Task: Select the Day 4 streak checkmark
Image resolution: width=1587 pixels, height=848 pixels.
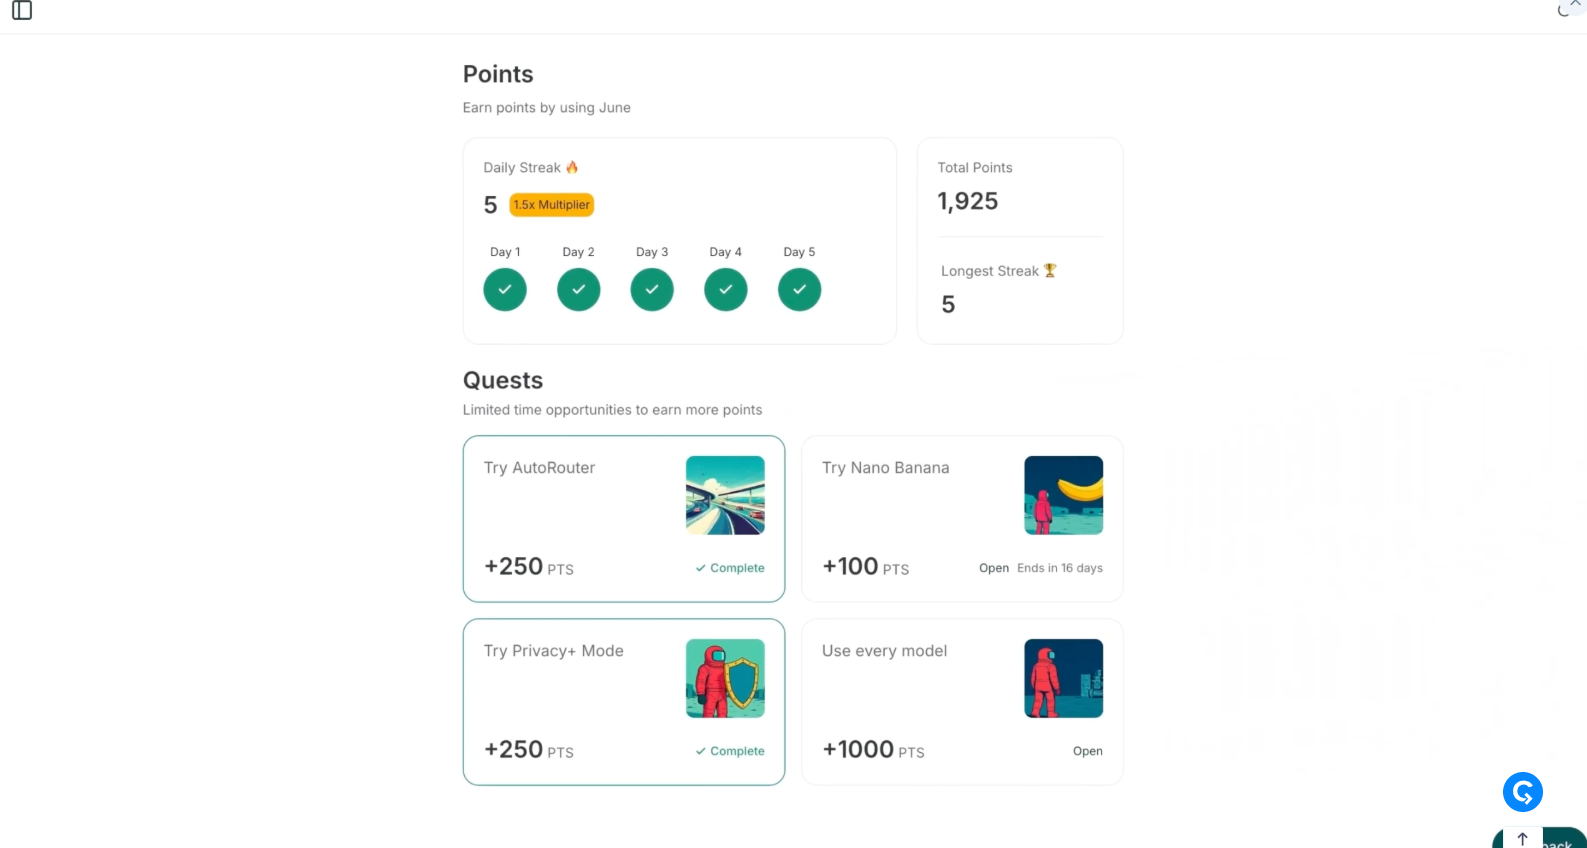Action: 726,290
